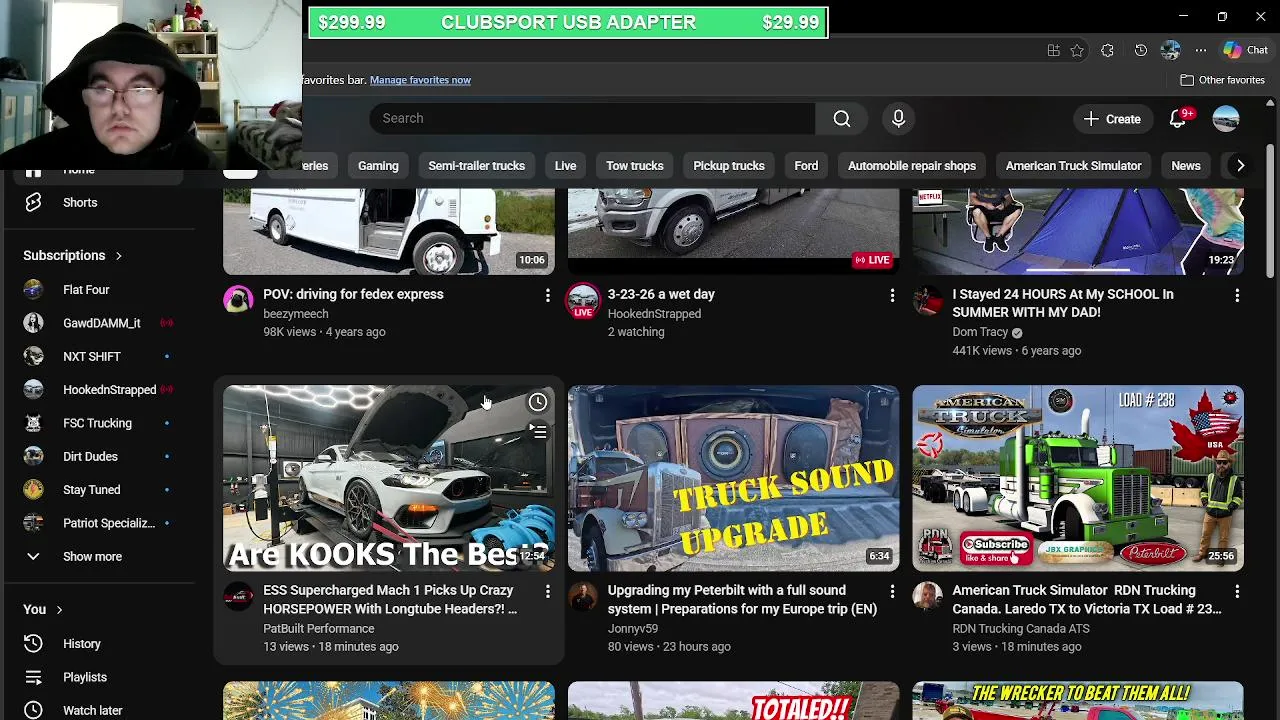Open Other favorites folder
This screenshot has height=720, width=1280.
(1222, 80)
